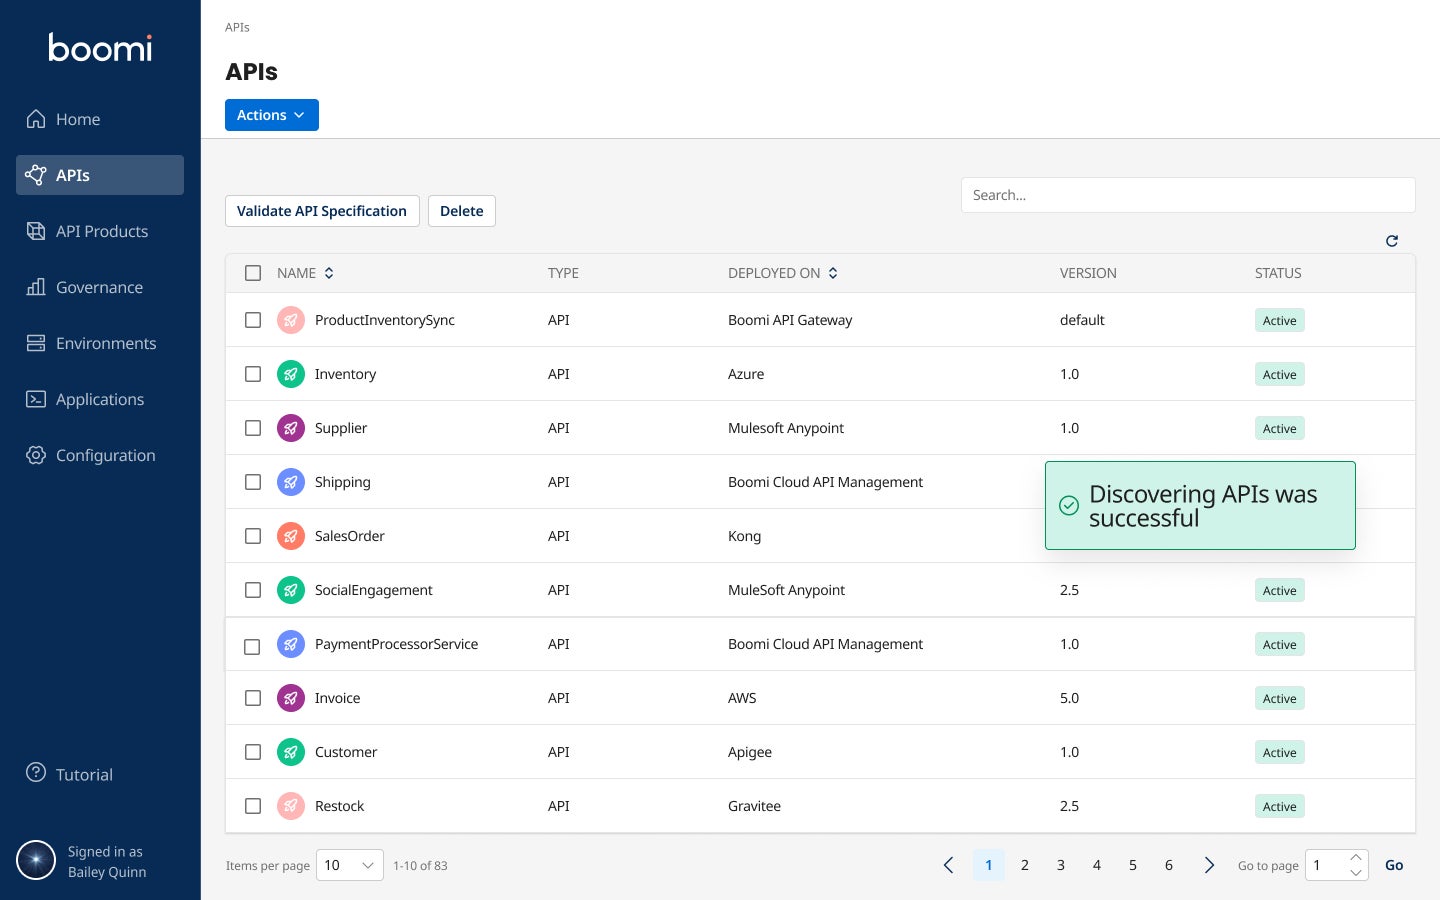Open Applications in the sidebar
Screen dimensions: 1440x900
tap(100, 399)
